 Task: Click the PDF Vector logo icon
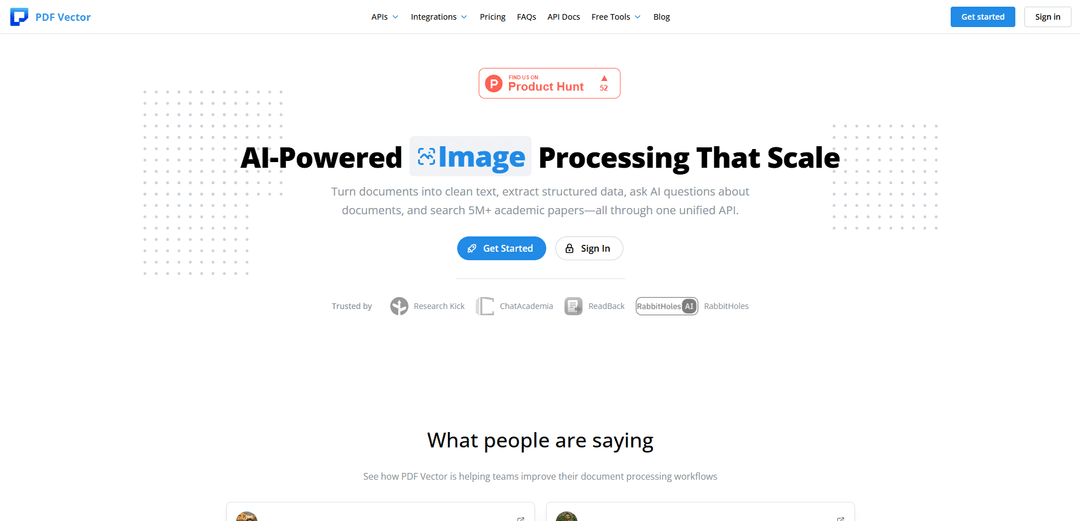(x=19, y=17)
